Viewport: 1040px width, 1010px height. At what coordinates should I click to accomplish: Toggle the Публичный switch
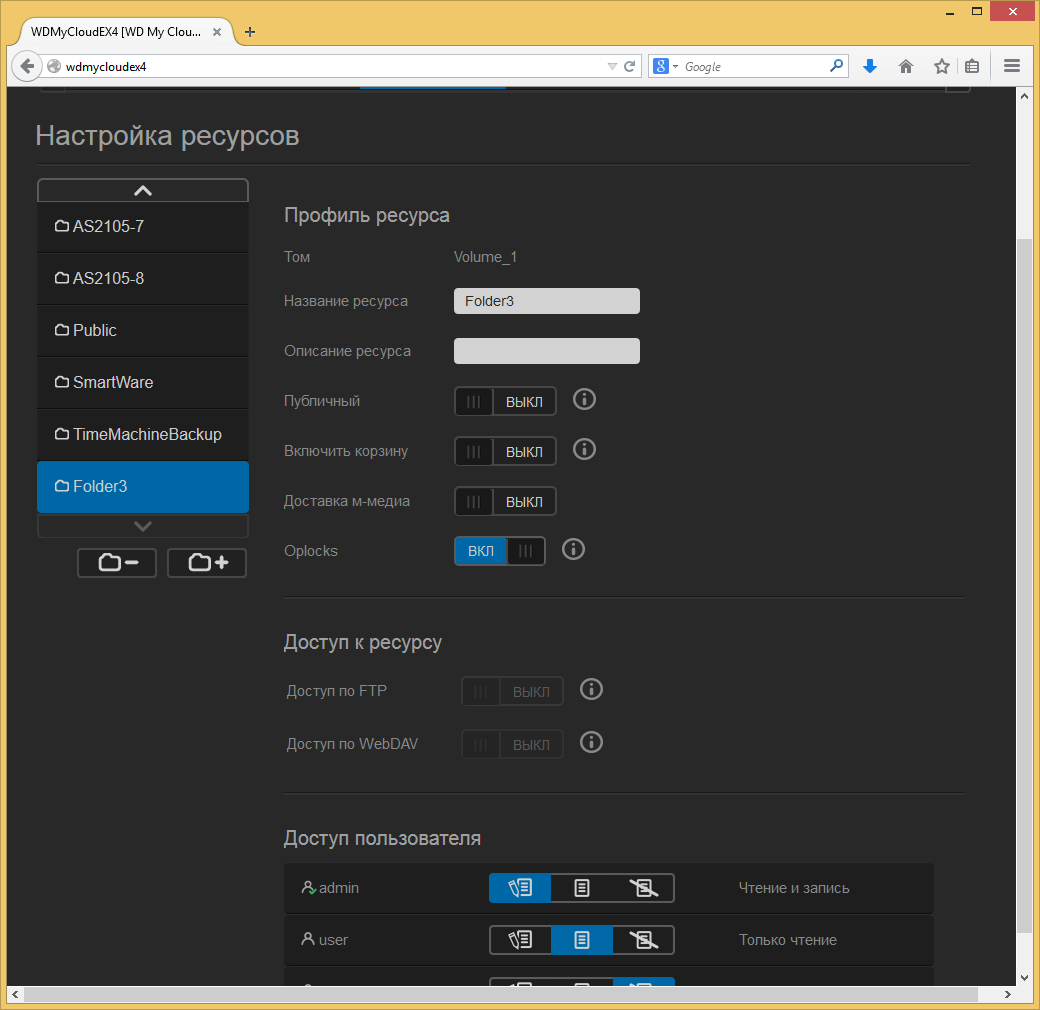505,401
